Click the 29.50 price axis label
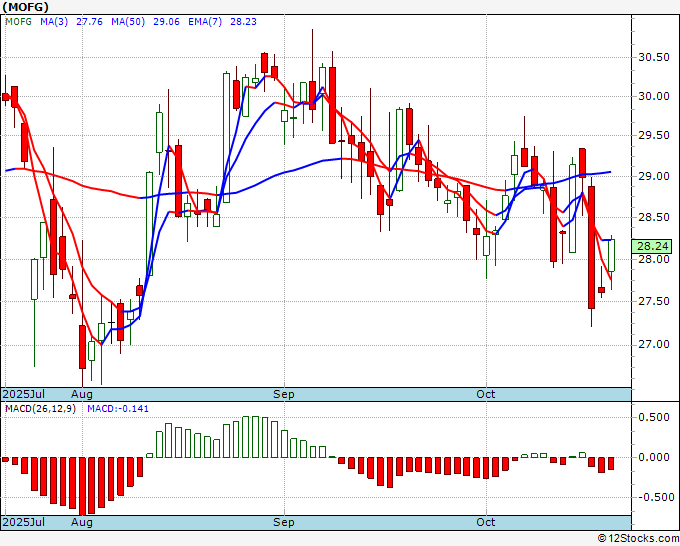 pos(654,136)
